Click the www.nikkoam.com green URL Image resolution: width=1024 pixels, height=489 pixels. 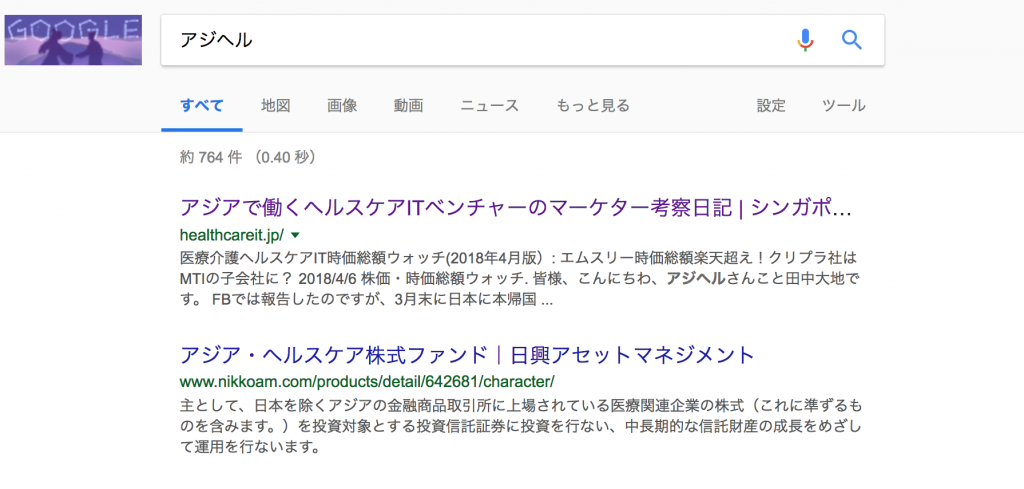click(x=367, y=381)
